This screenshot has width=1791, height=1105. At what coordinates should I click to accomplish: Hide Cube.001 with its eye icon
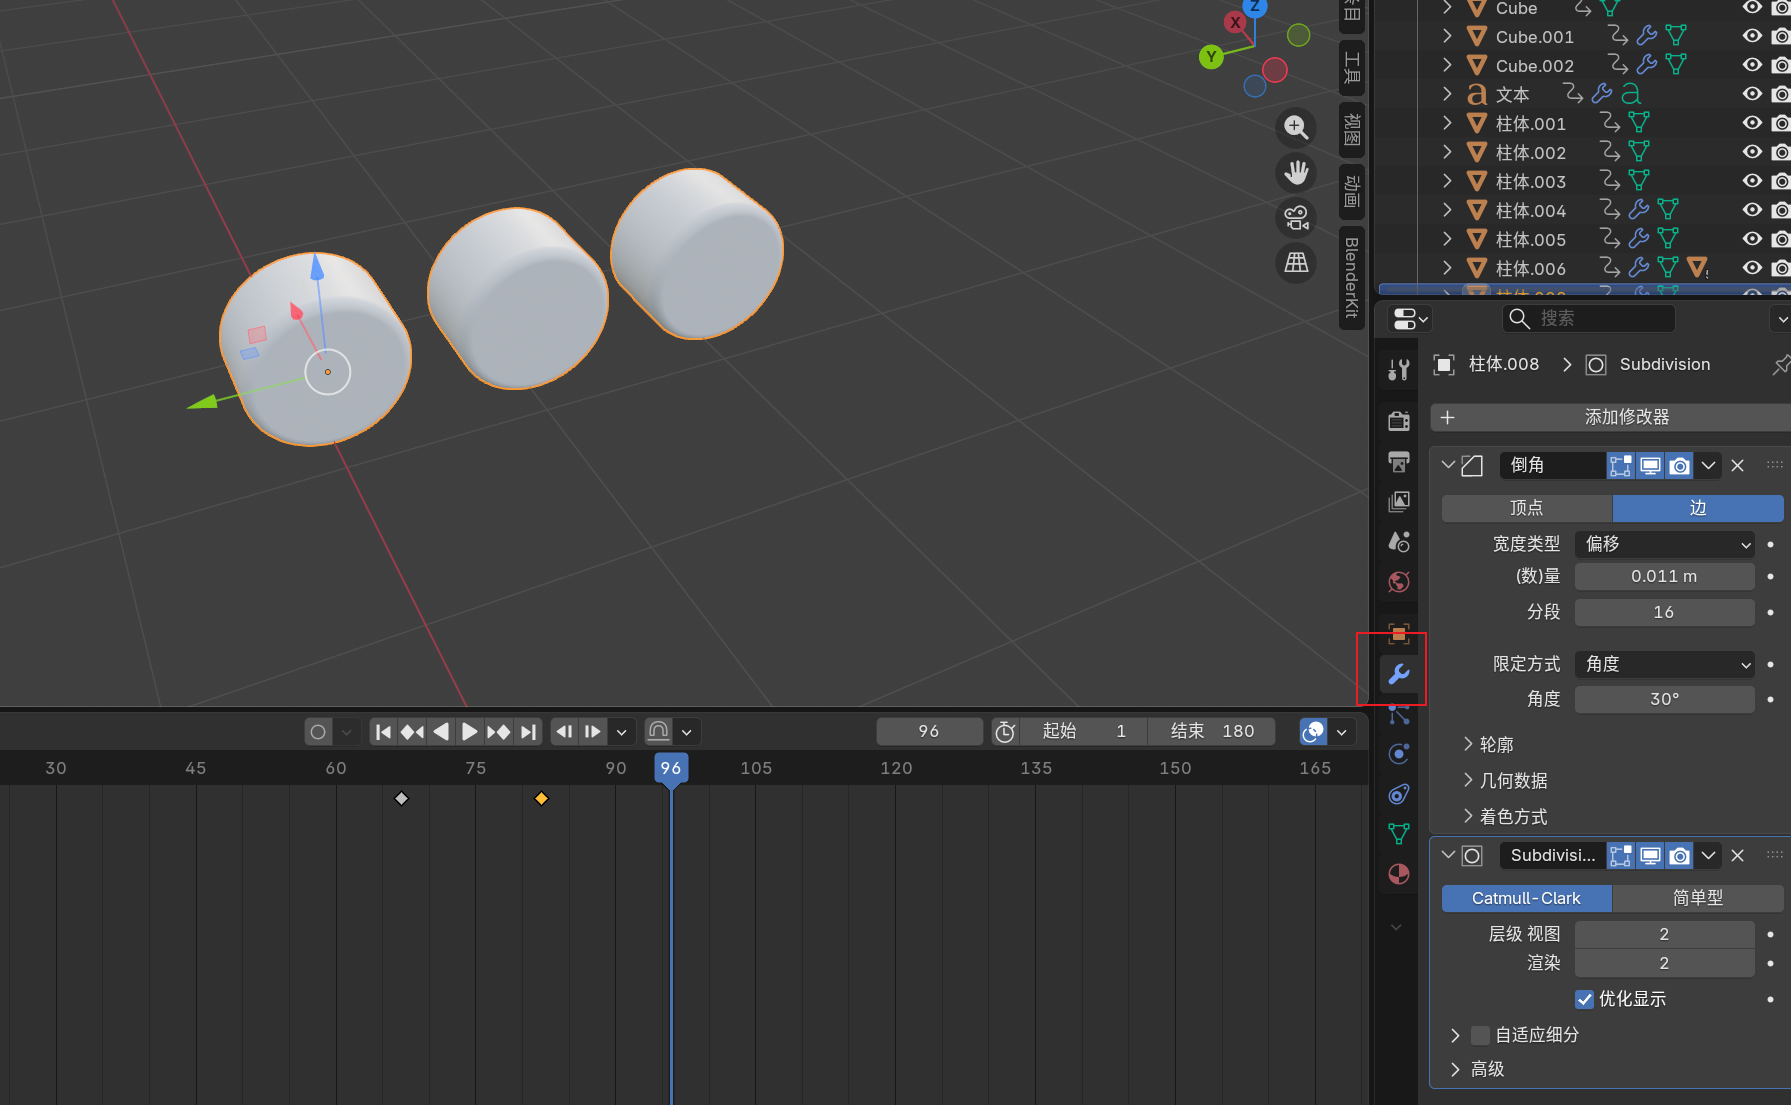pyautogui.click(x=1751, y=36)
